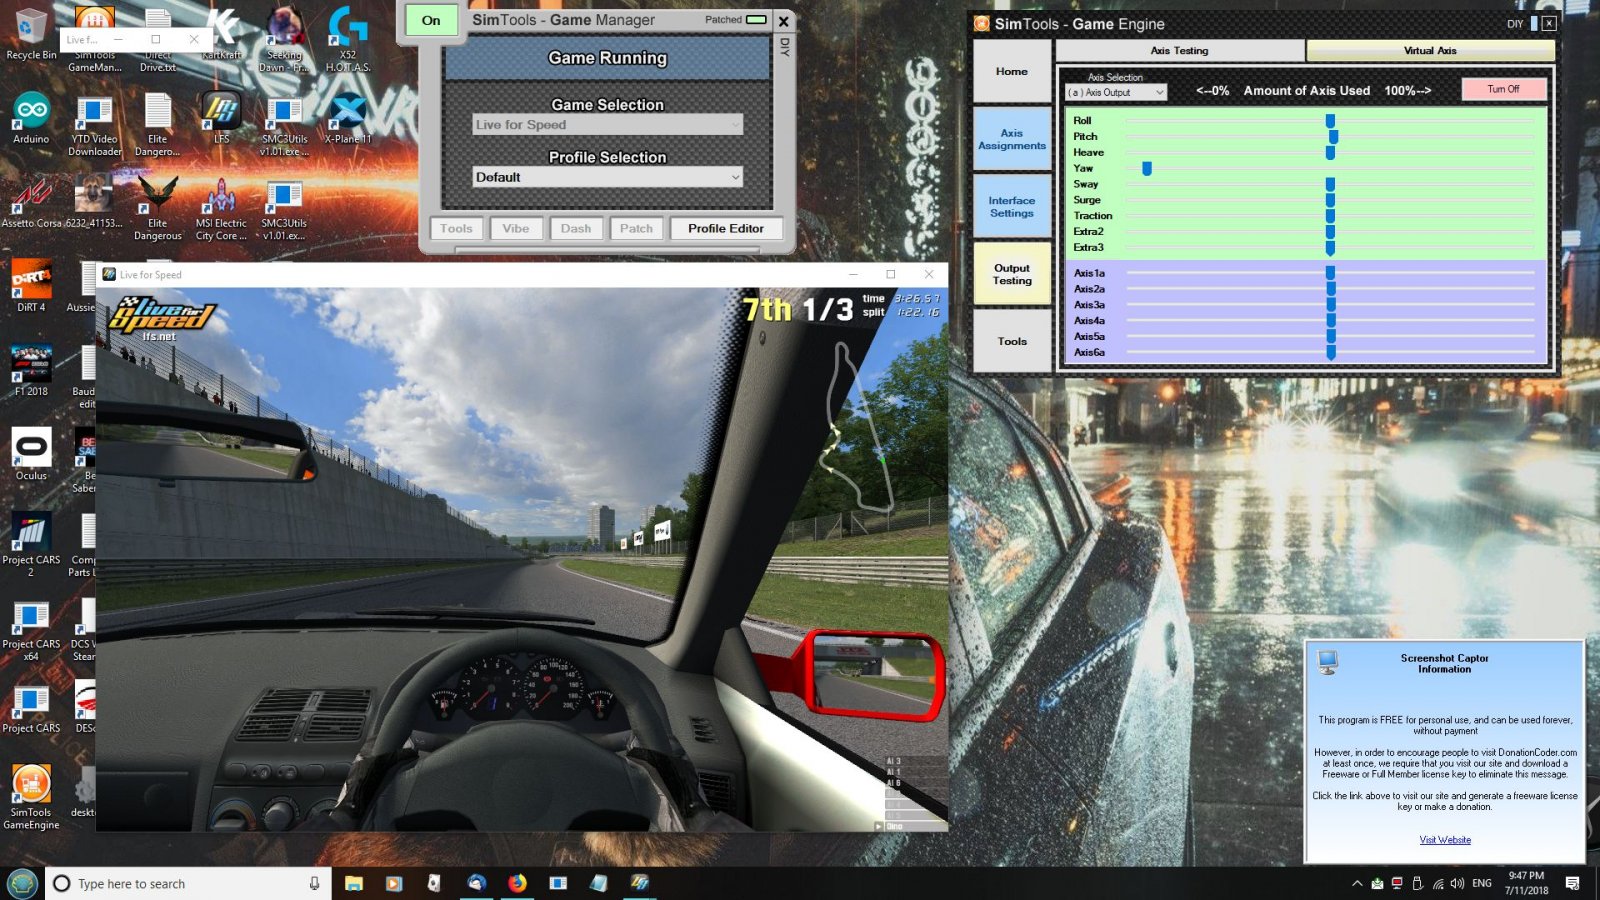
Task: Click the Wi-Fi network tray icon
Action: point(1438,883)
